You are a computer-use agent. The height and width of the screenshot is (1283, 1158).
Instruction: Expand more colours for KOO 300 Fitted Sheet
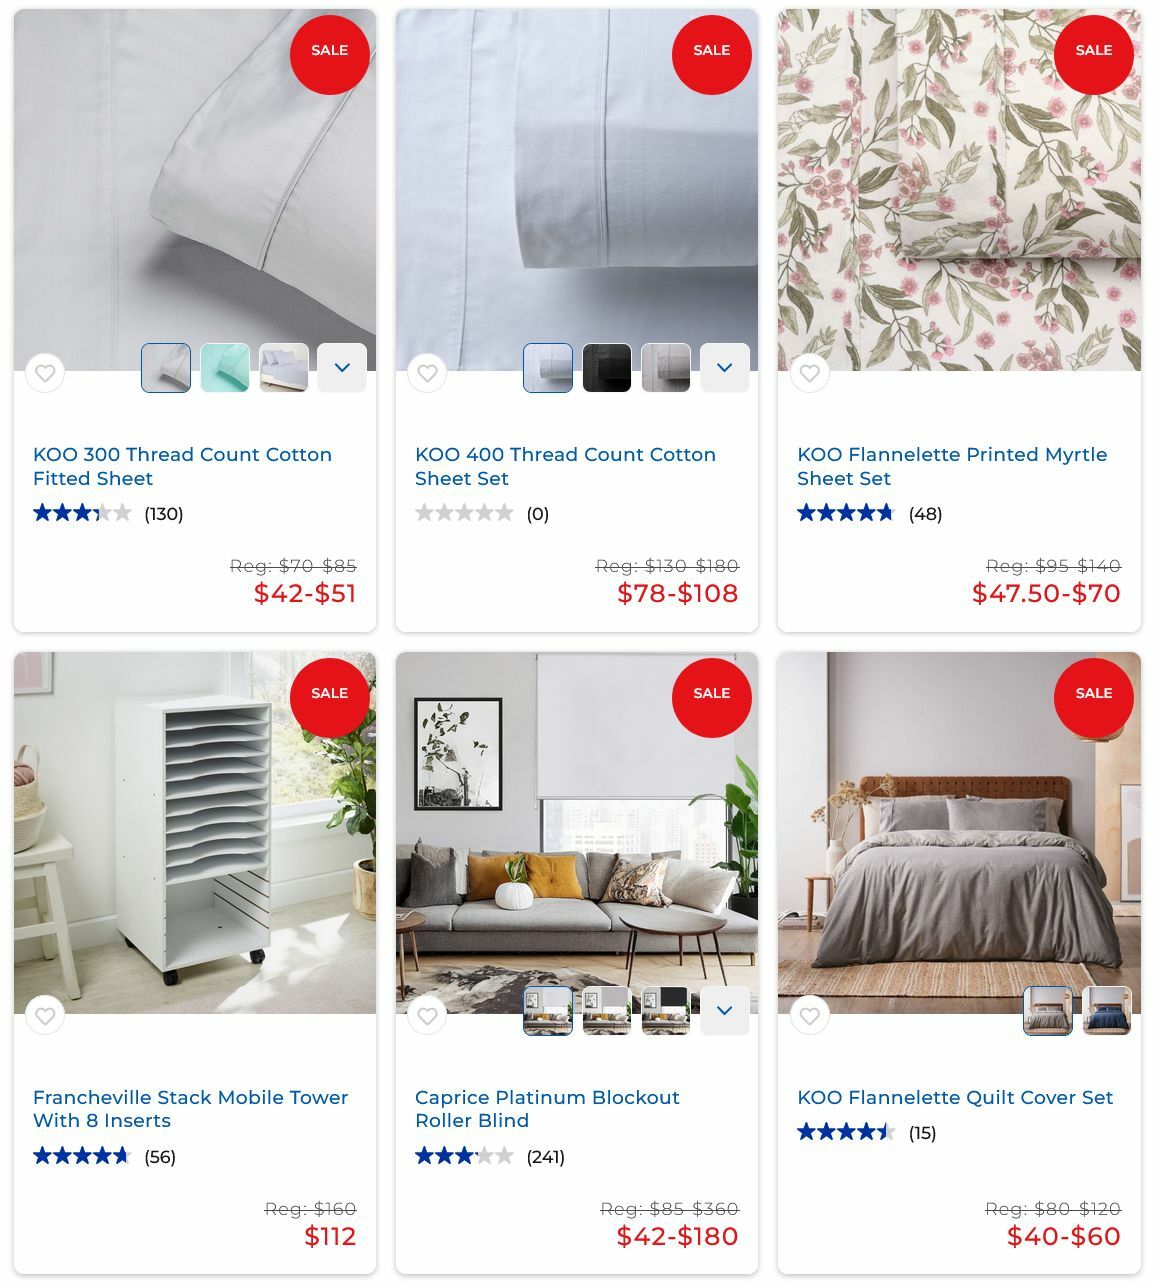click(342, 368)
